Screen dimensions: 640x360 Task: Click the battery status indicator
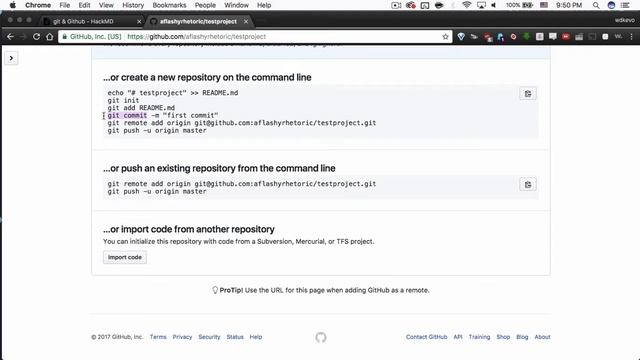point(520,5)
